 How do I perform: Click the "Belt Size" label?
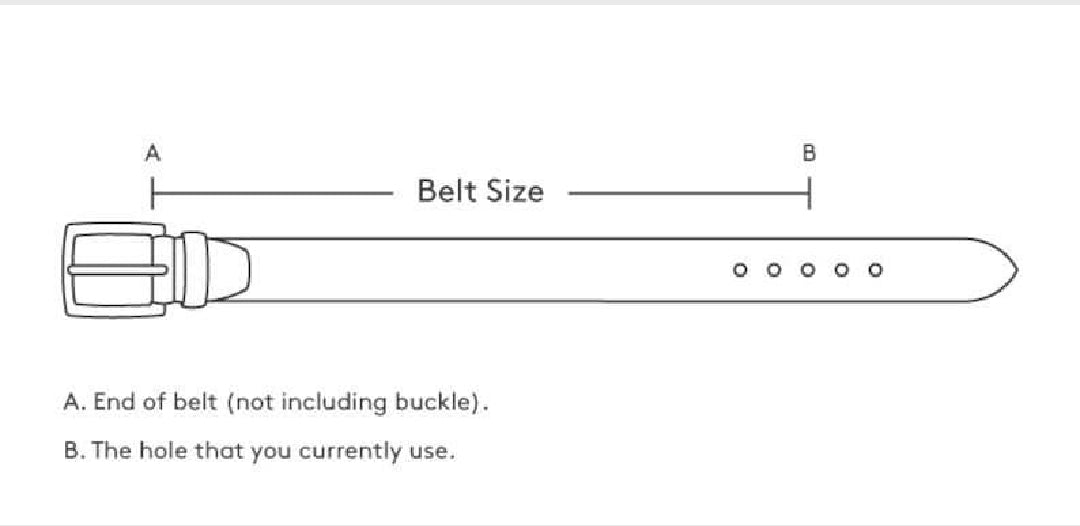pyautogui.click(x=480, y=190)
